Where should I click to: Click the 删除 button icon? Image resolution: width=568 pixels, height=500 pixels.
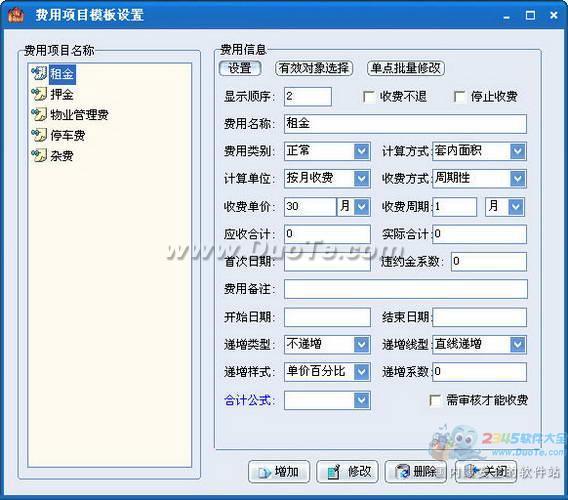point(402,472)
